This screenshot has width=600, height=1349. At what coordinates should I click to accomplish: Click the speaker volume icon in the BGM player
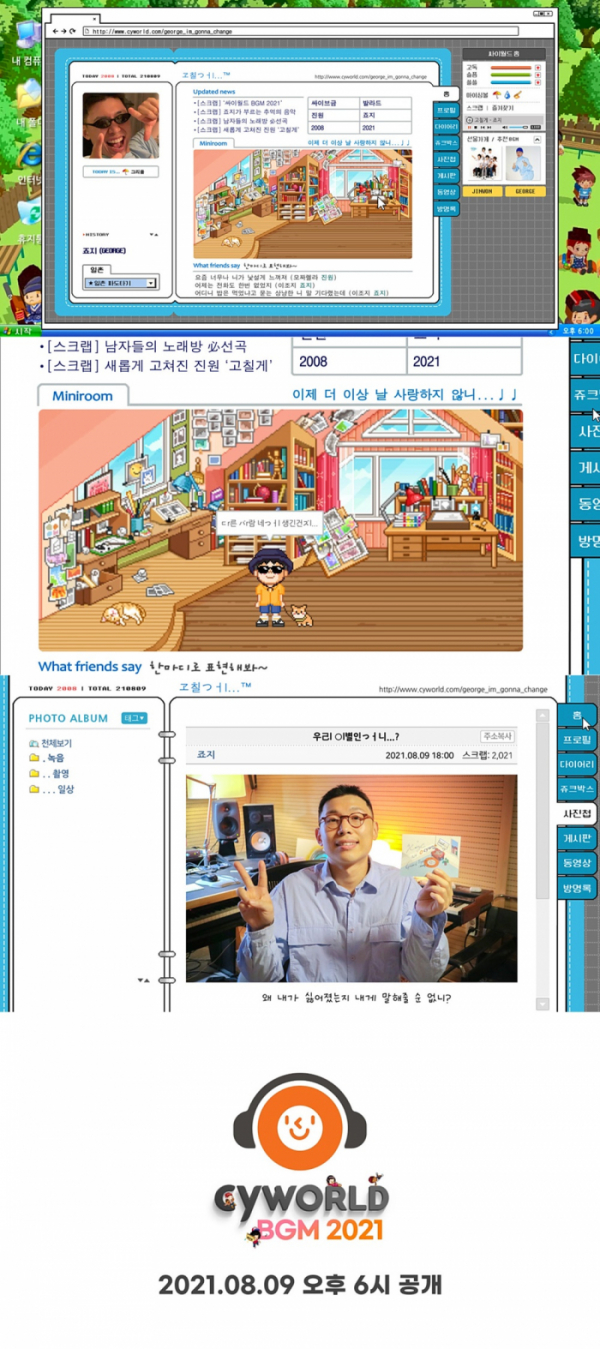click(x=505, y=127)
